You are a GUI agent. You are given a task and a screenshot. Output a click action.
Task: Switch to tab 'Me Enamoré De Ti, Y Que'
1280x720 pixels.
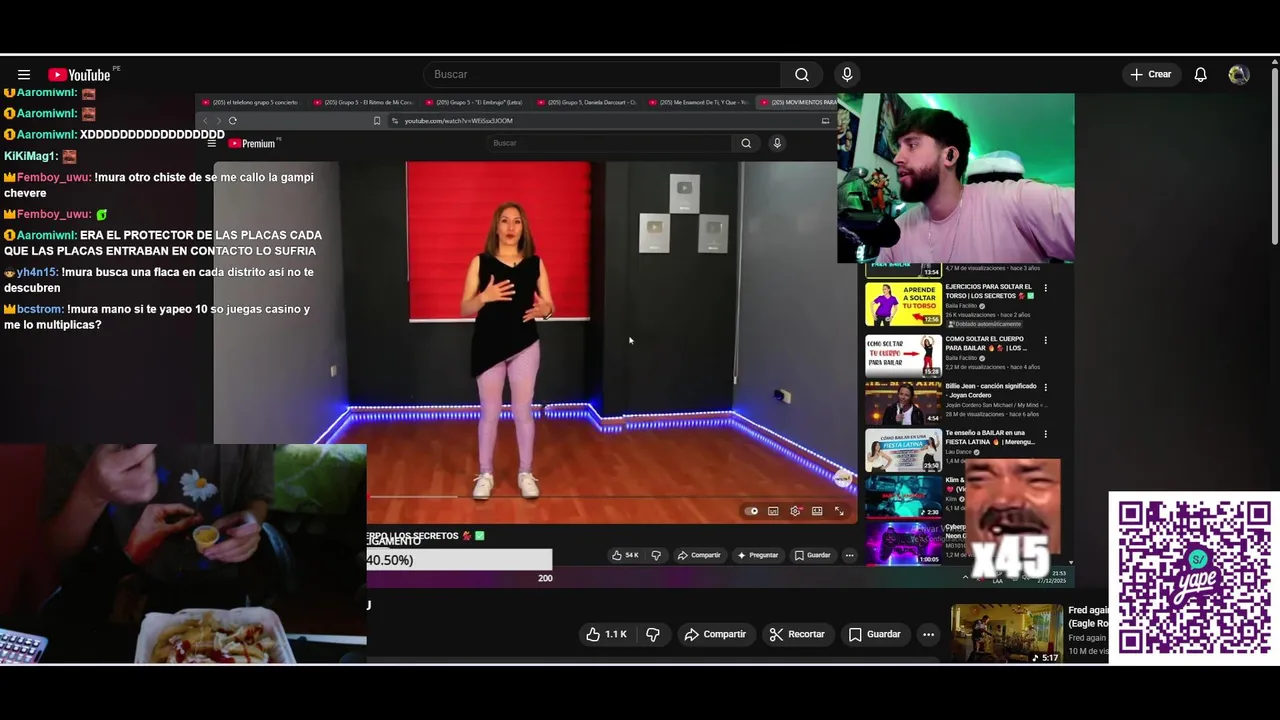(x=698, y=102)
